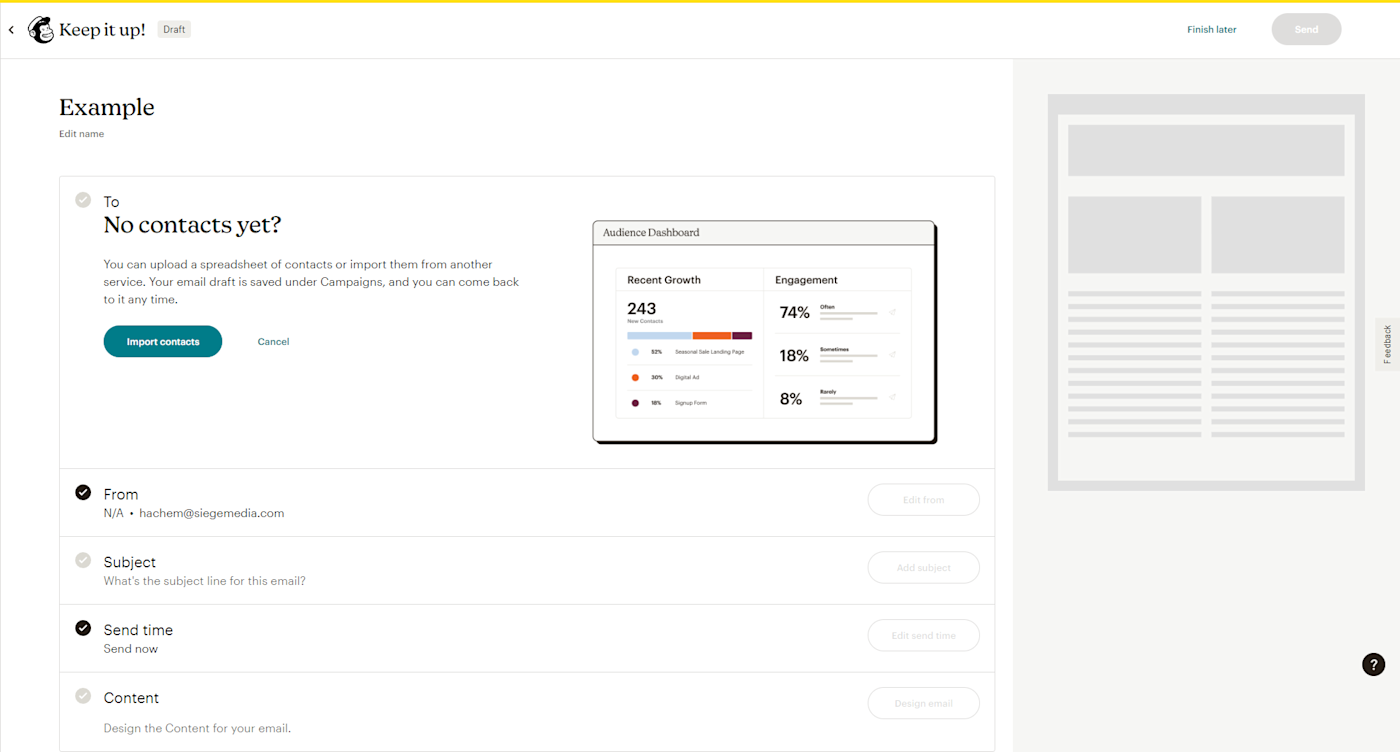Click the Content section status checkmark
Image resolution: width=1400 pixels, height=752 pixels.
tap(83, 696)
